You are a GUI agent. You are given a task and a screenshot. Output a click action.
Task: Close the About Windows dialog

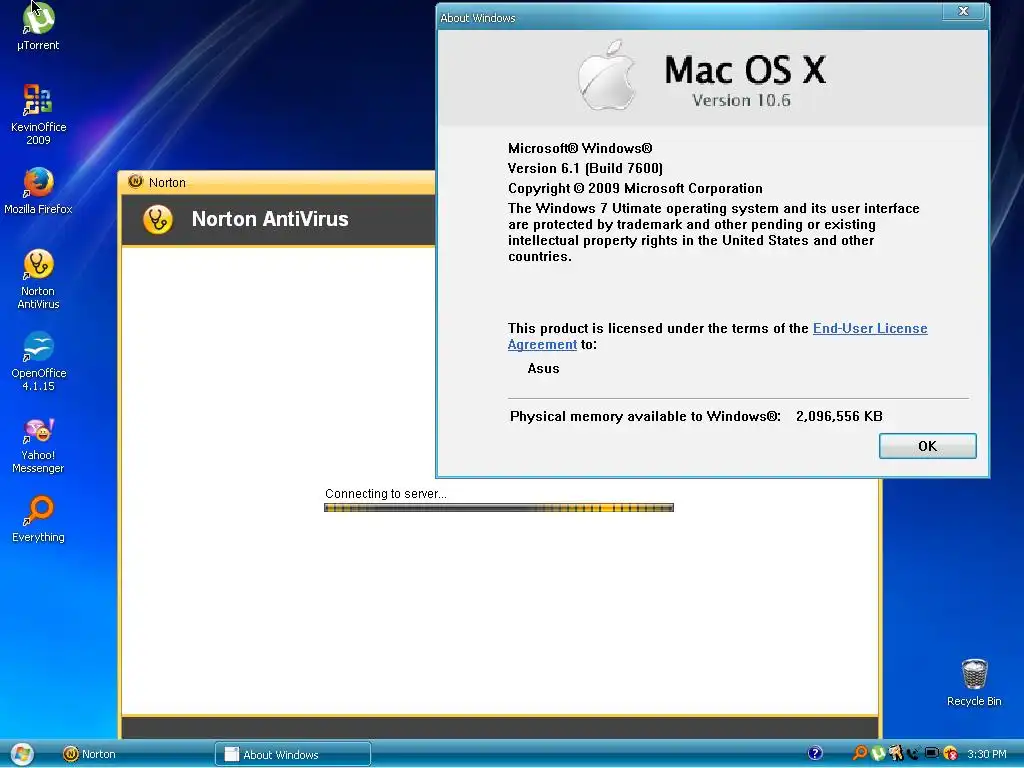pyautogui.click(x=963, y=11)
